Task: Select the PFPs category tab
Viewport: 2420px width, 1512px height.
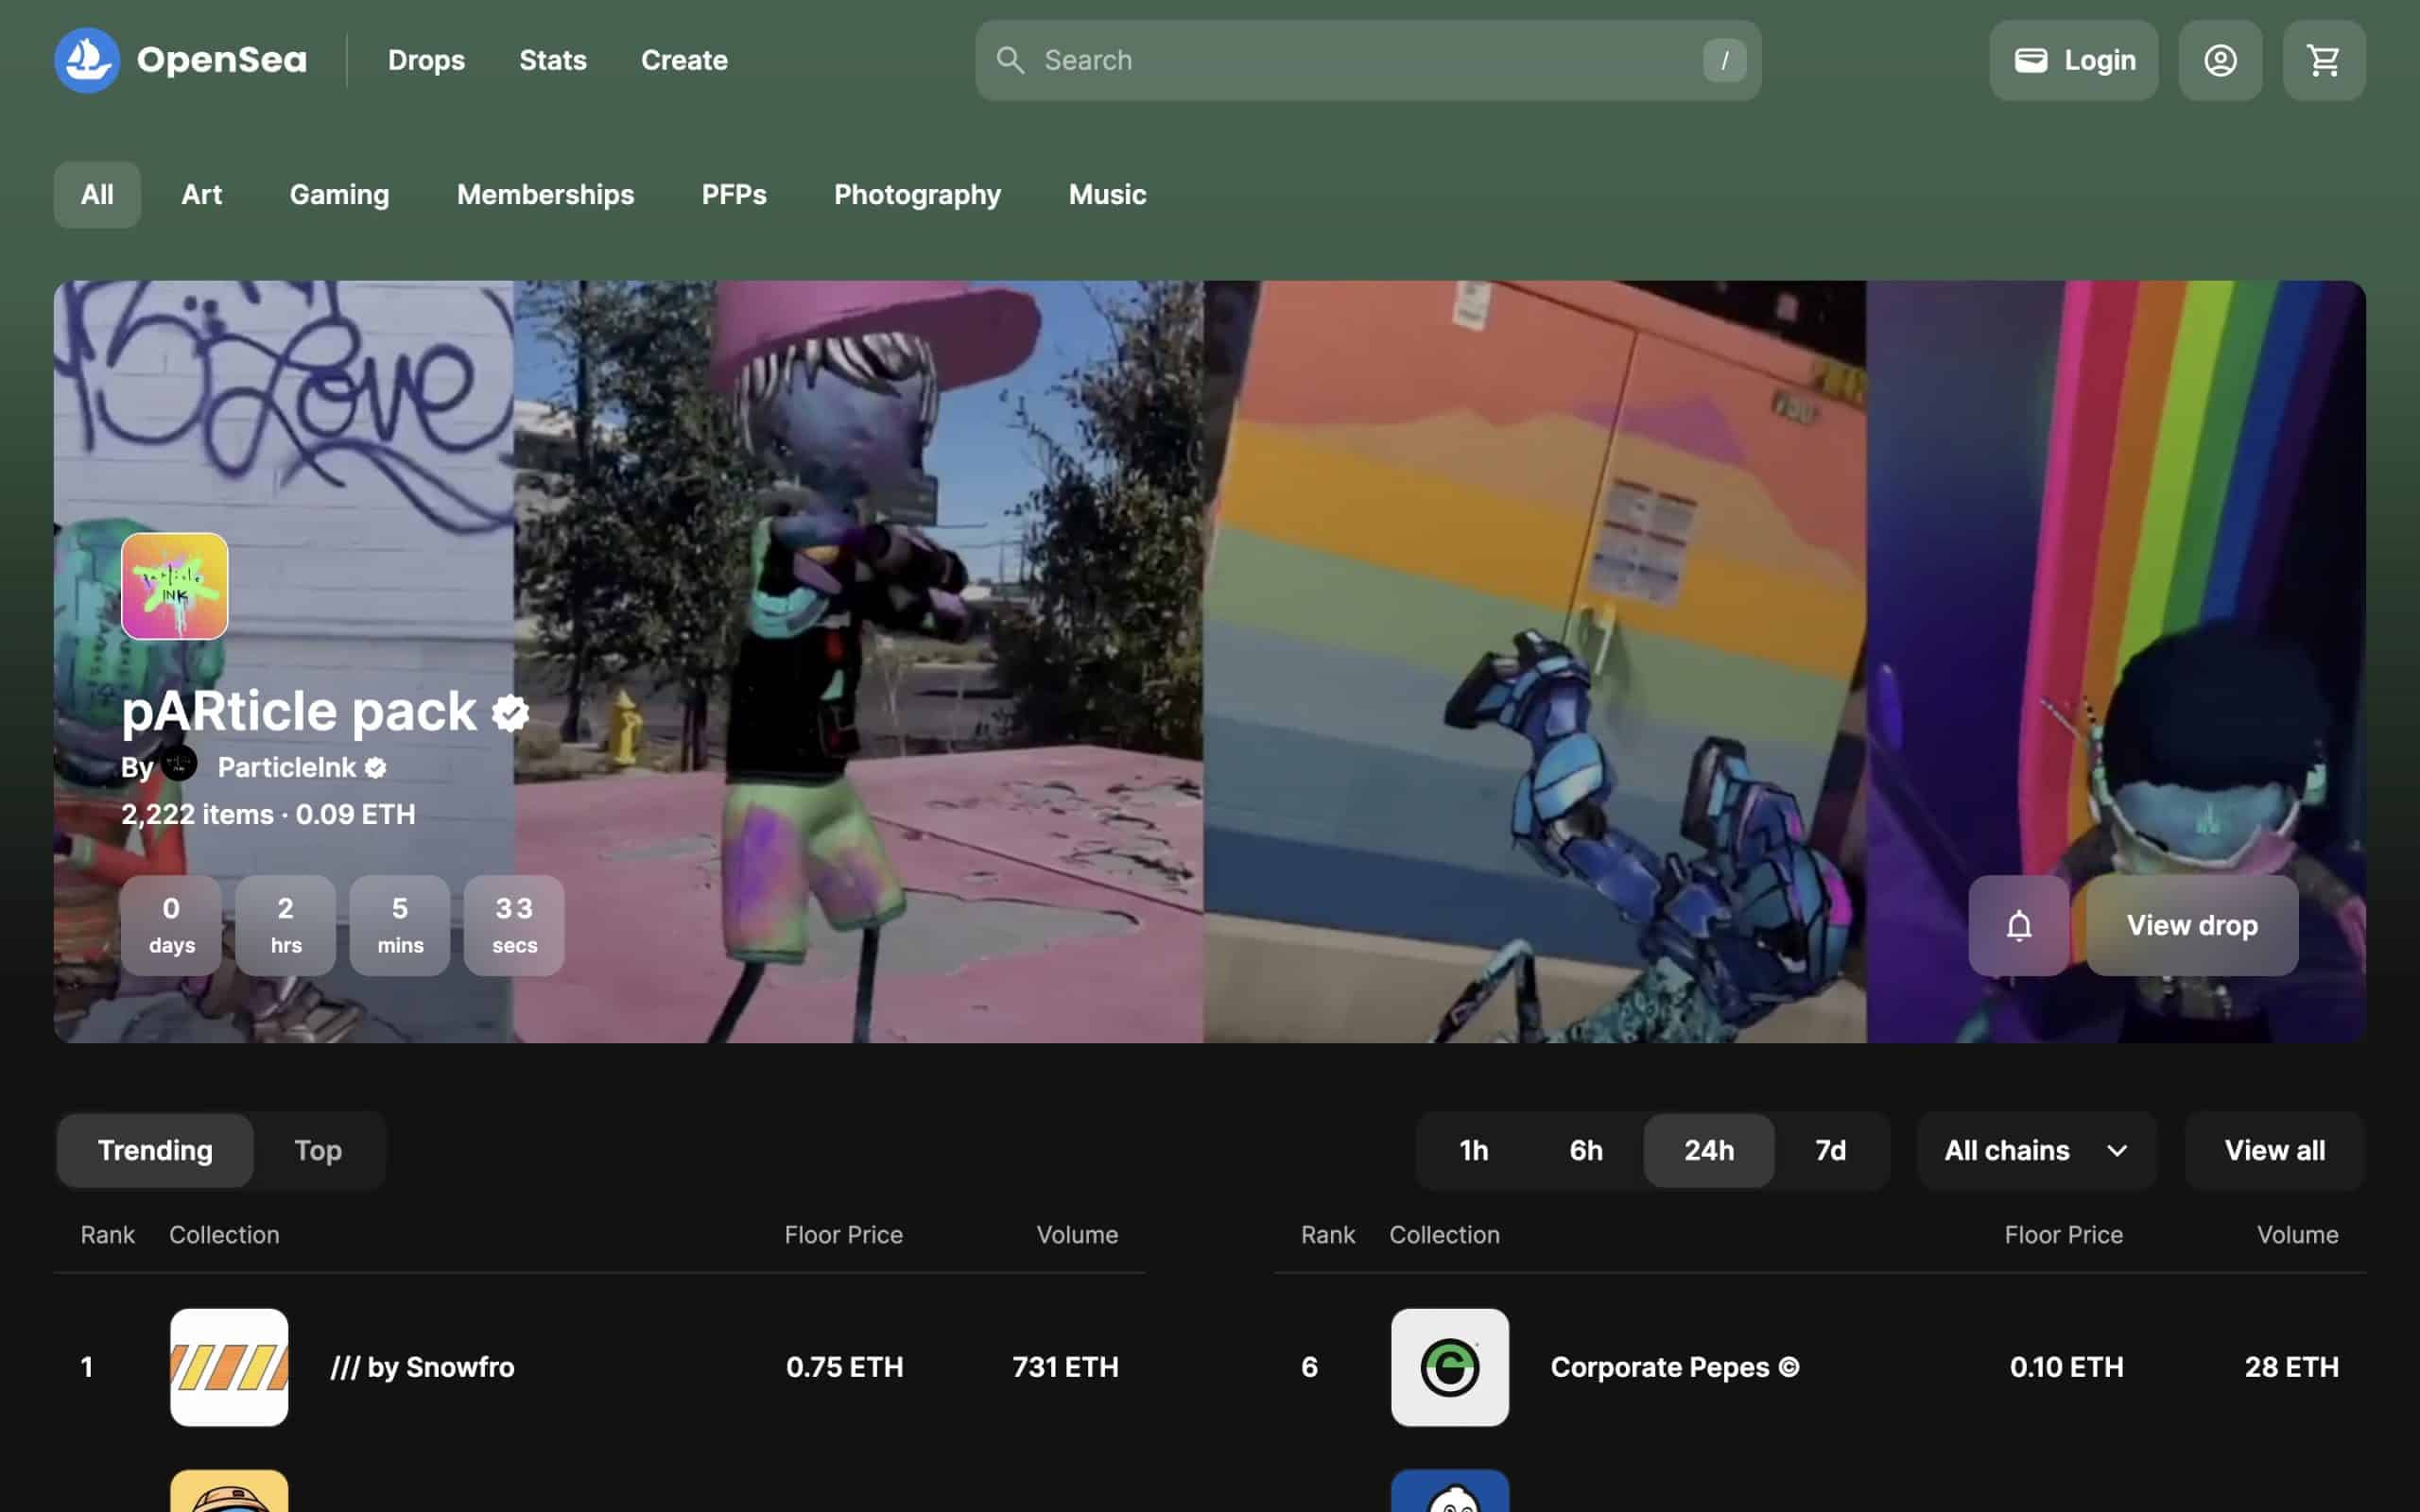Action: pos(733,195)
